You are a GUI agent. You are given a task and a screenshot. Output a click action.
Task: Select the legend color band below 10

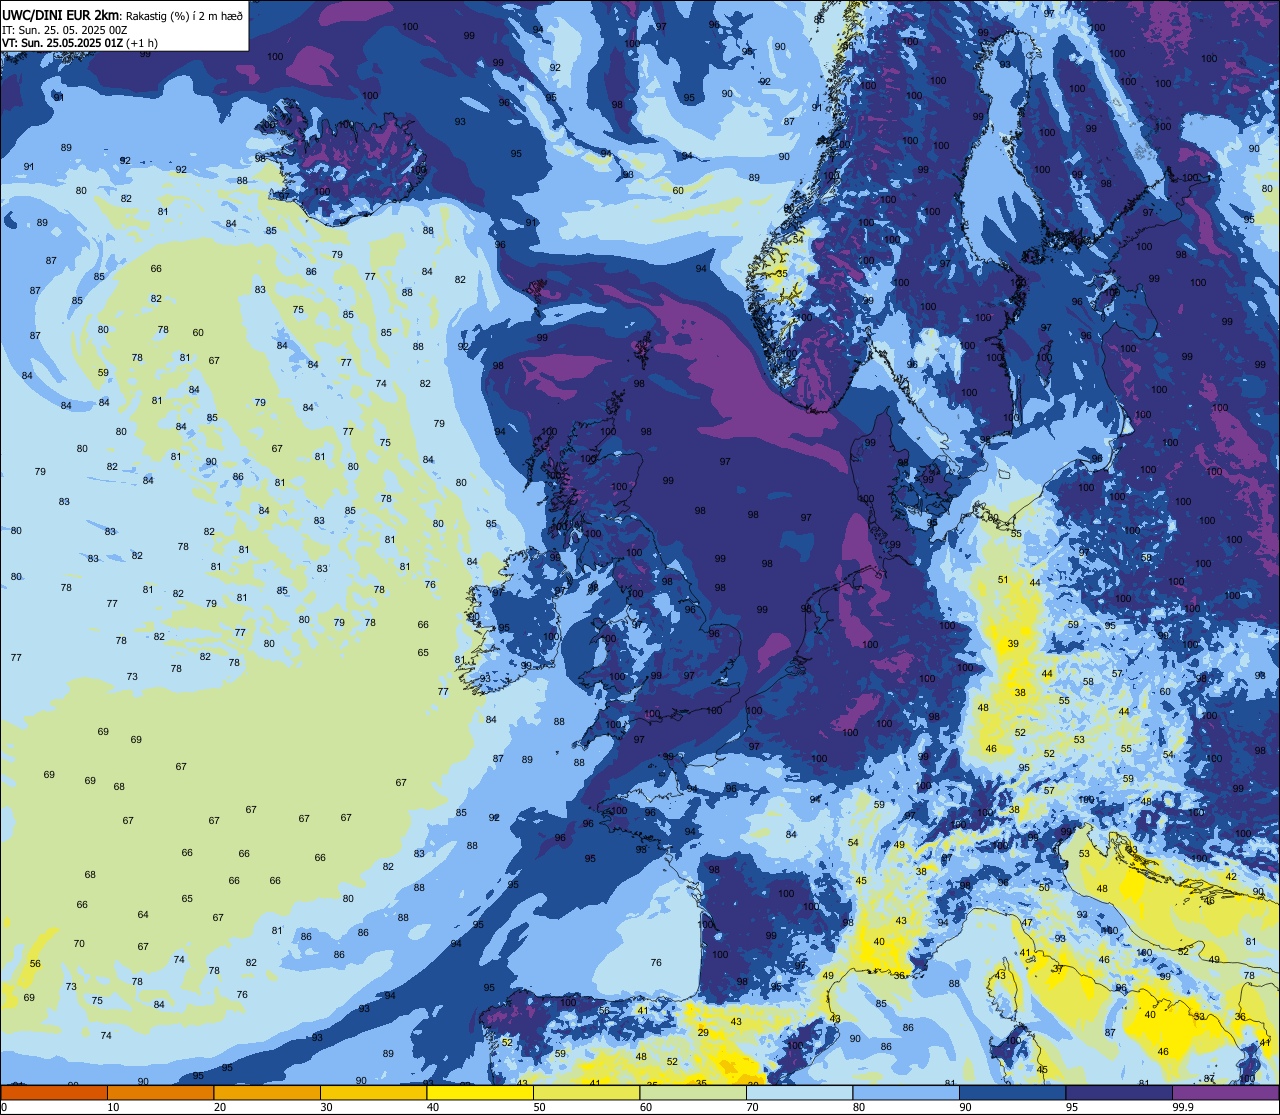click(x=54, y=1092)
